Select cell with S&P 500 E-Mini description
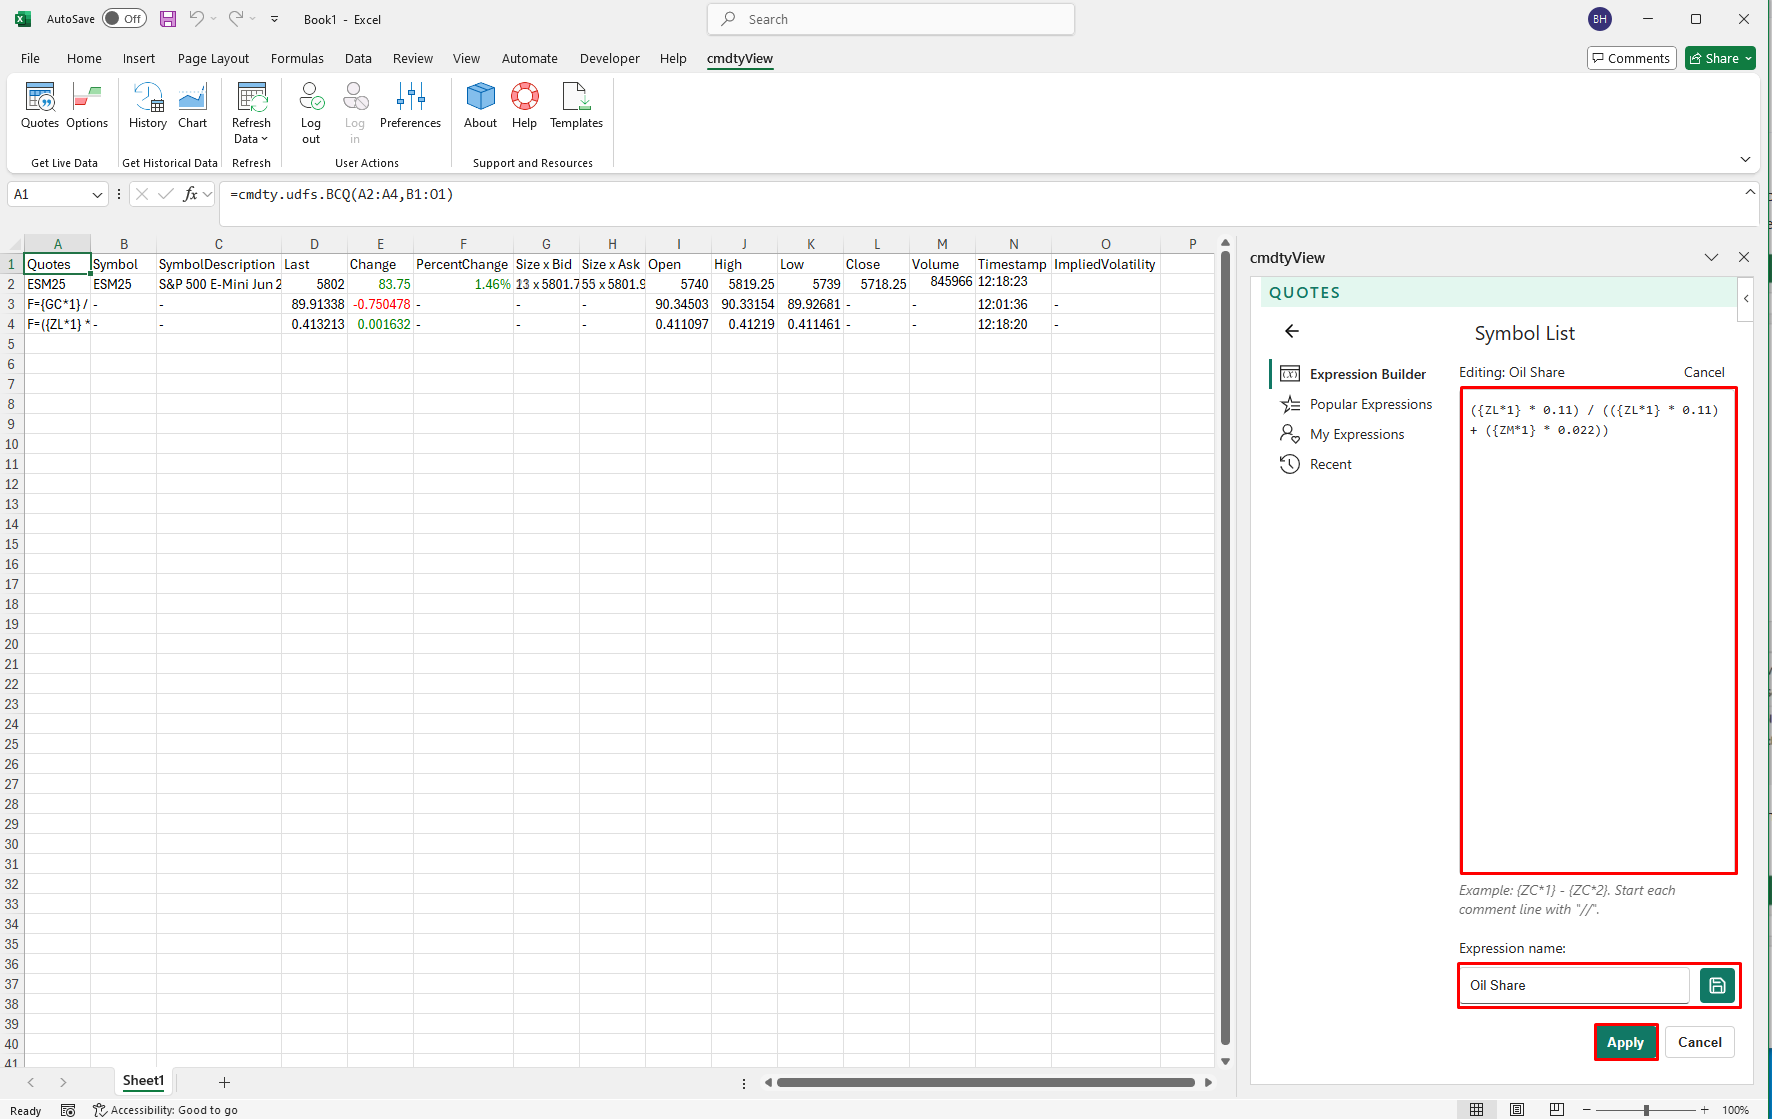 pos(218,284)
